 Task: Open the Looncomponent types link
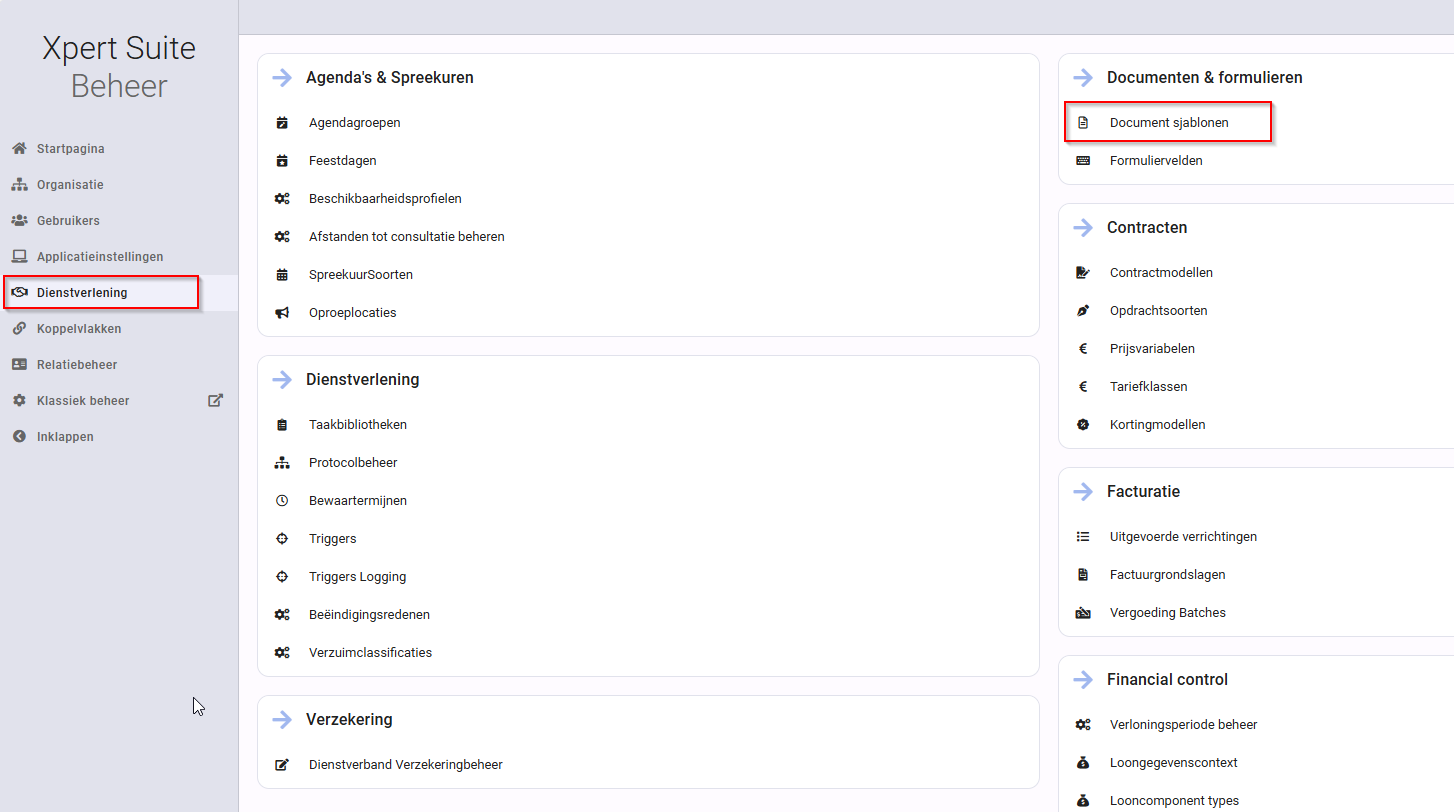1174,800
